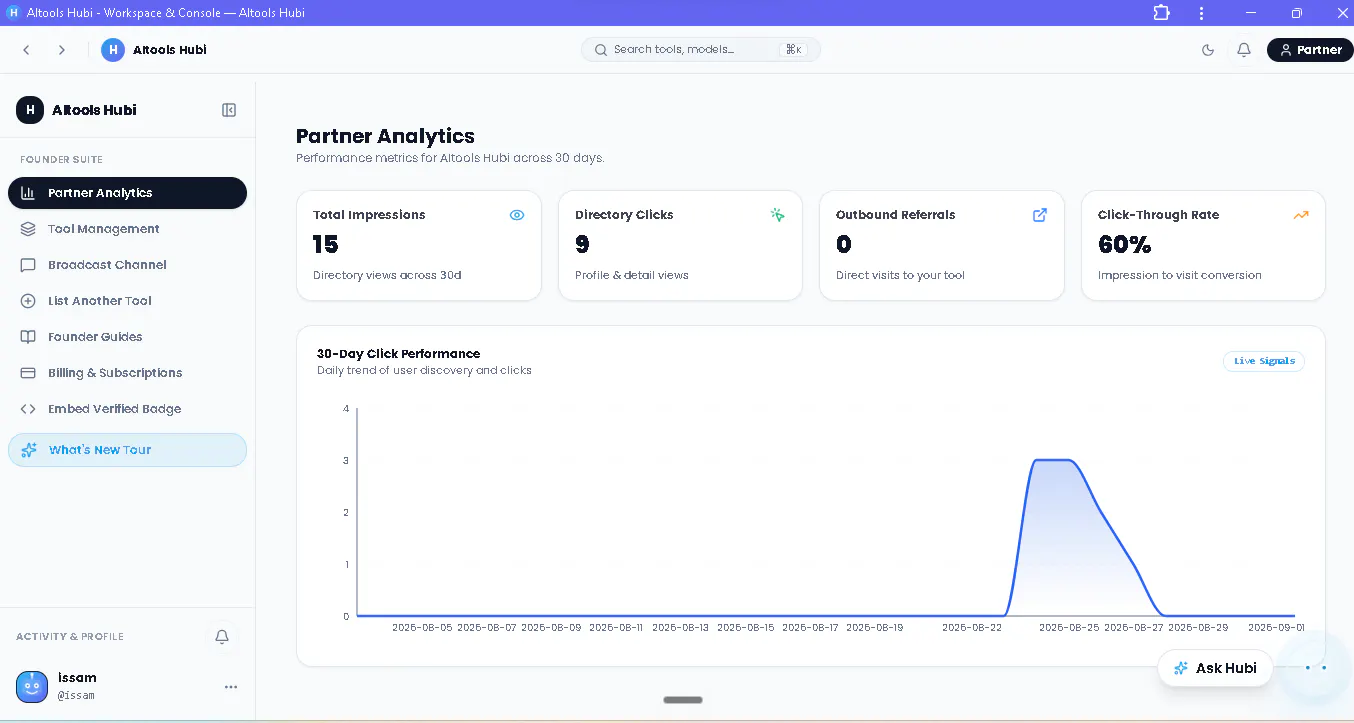Click the text Directory views across 30d

(x=387, y=275)
